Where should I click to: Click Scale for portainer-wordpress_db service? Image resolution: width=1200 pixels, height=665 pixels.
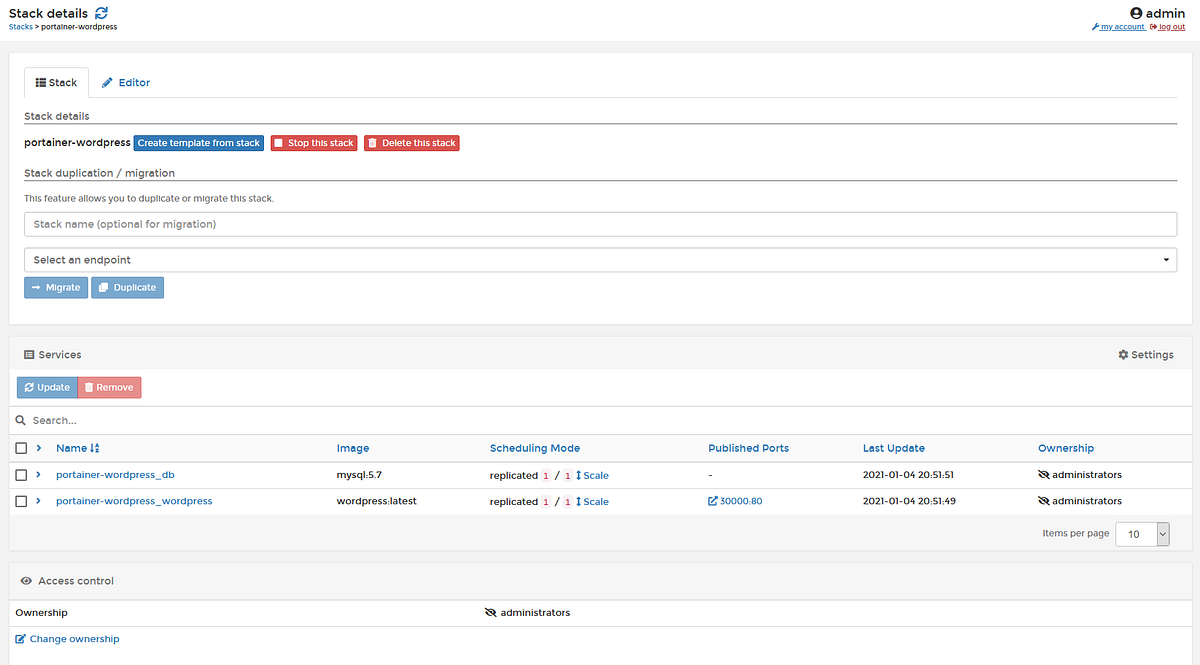click(592, 475)
